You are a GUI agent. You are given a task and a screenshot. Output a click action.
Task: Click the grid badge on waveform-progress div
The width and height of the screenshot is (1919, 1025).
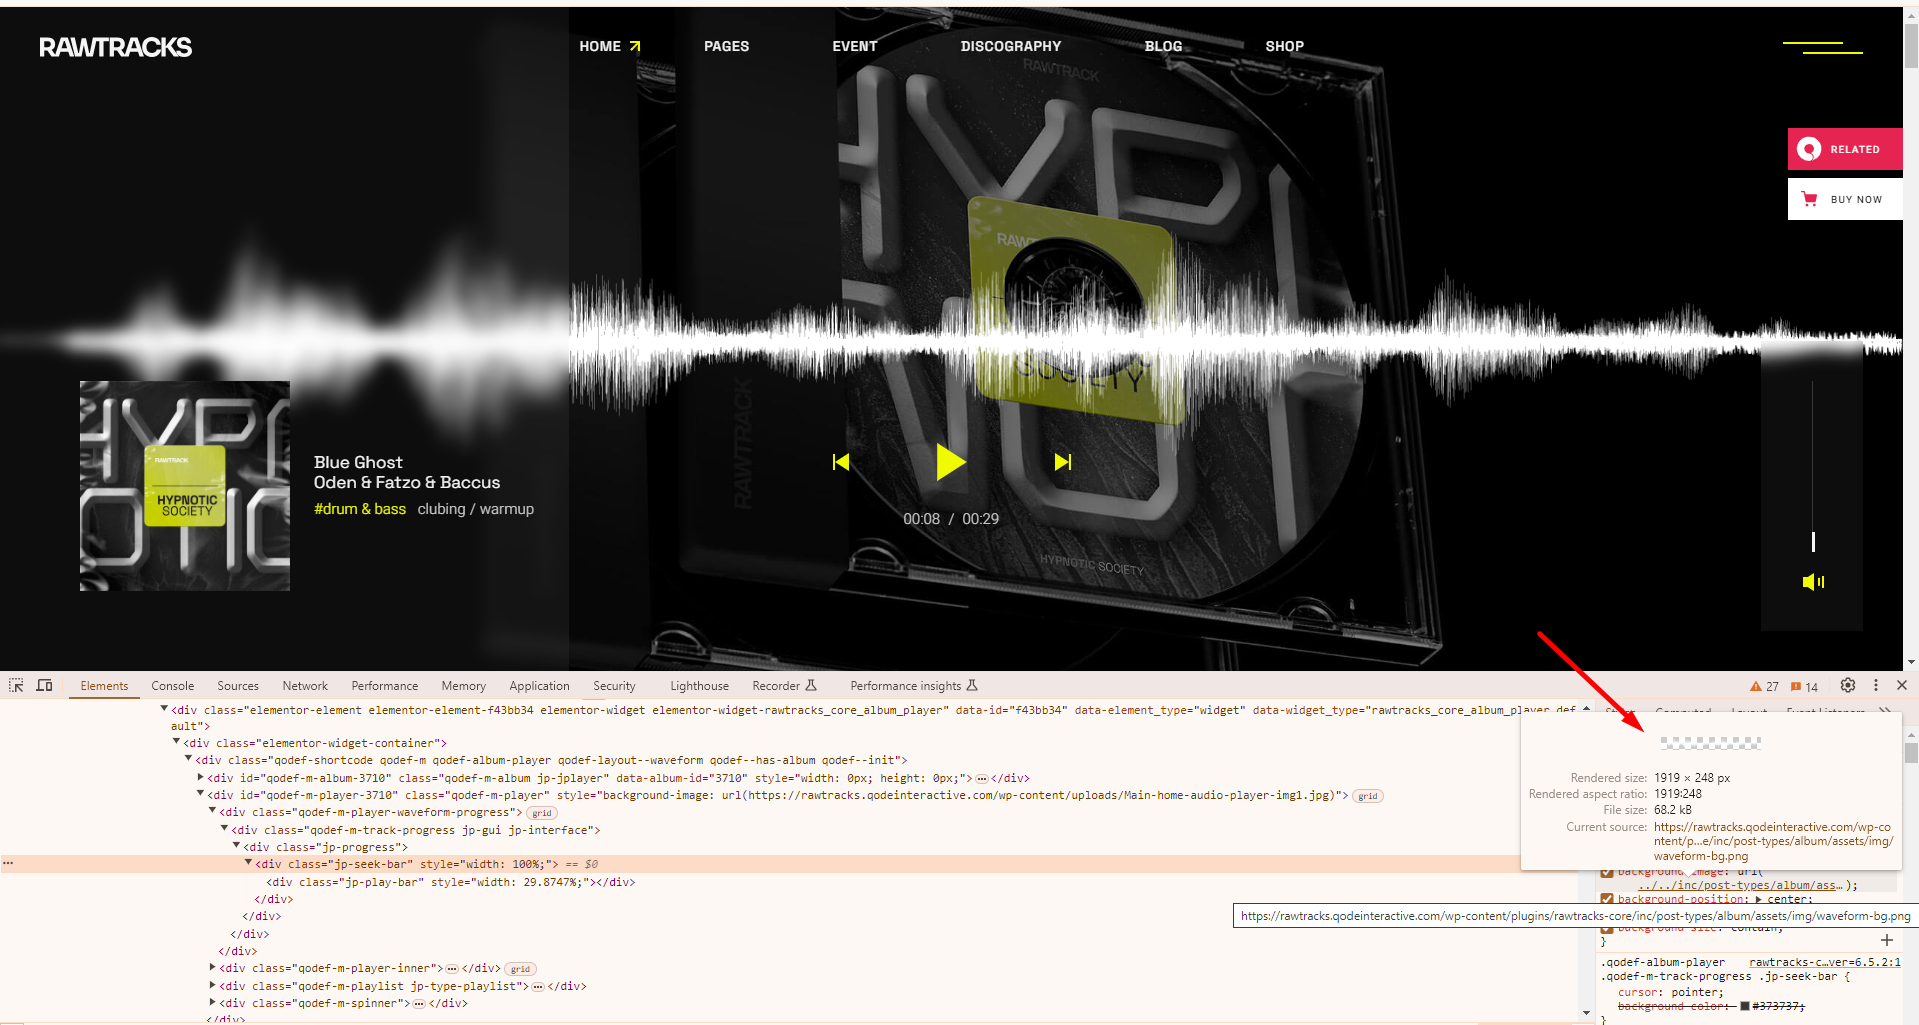(541, 813)
